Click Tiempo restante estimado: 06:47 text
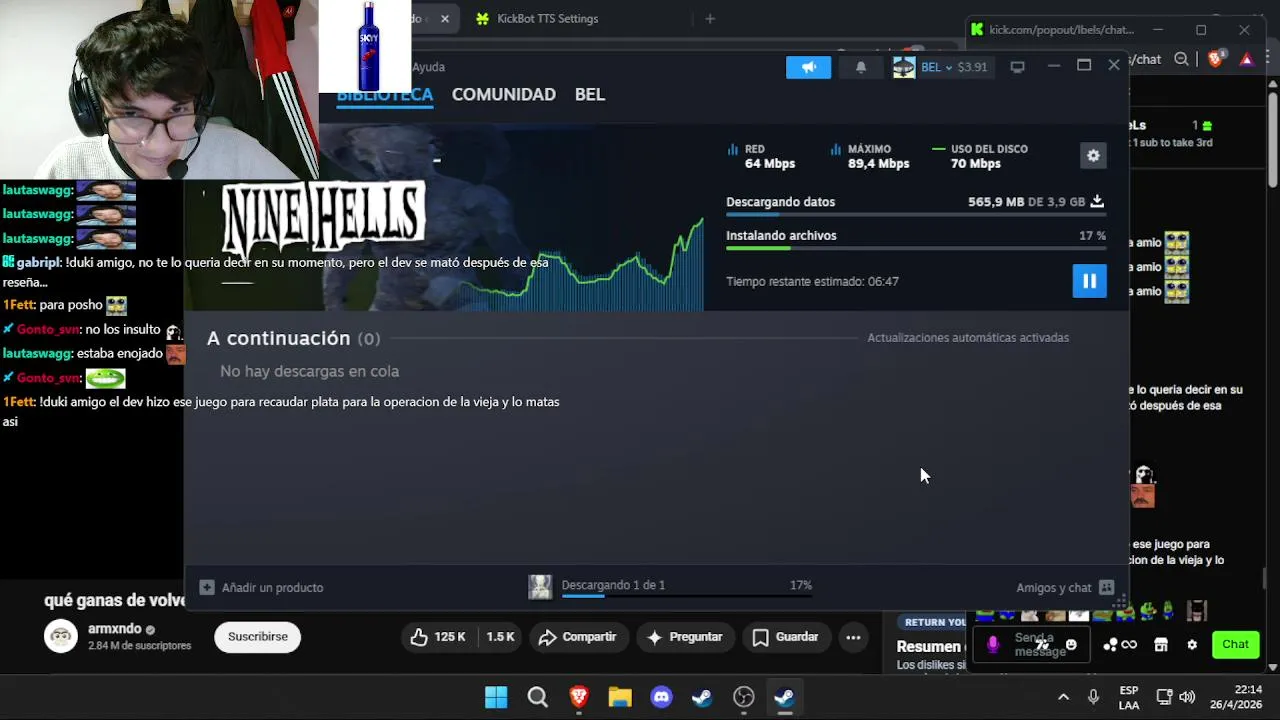1280x720 pixels. 812,281
